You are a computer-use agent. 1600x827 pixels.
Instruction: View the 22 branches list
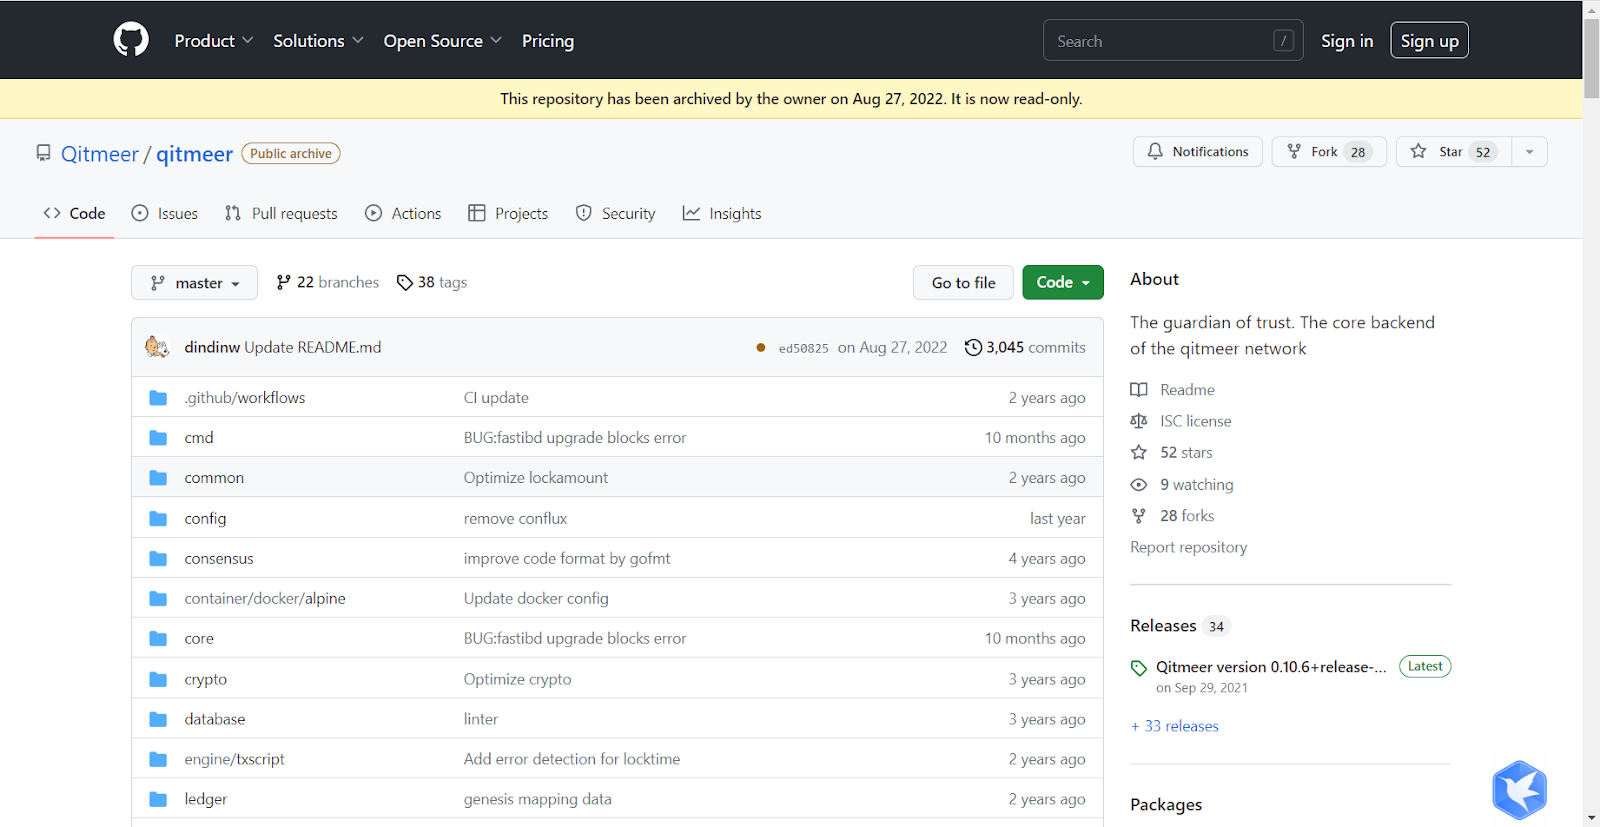pyautogui.click(x=328, y=283)
